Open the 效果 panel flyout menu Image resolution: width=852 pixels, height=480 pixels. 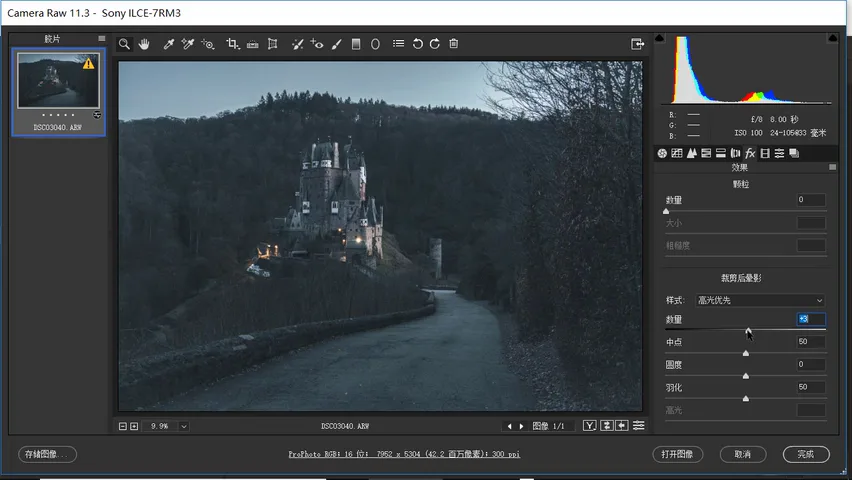[x=832, y=167]
